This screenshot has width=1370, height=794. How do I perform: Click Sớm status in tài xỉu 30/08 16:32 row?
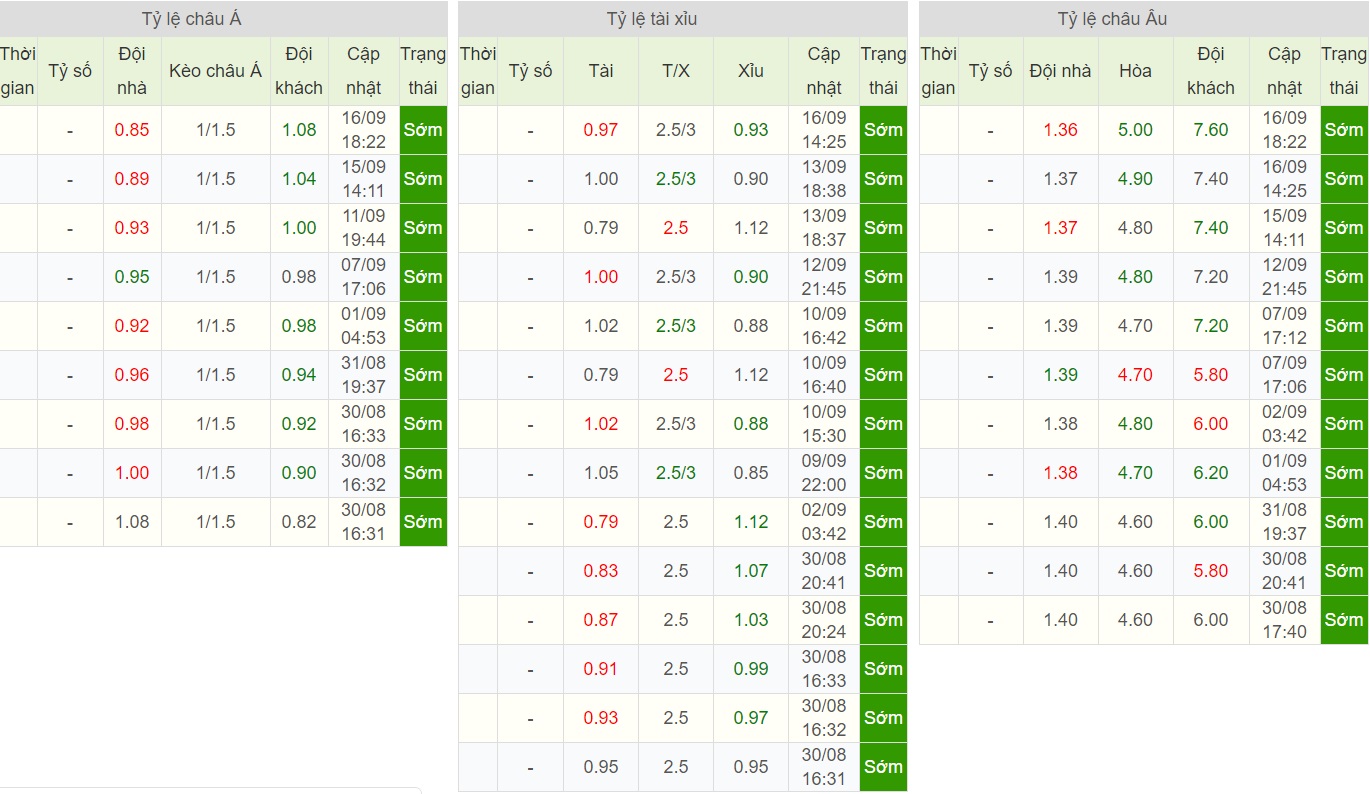(883, 718)
